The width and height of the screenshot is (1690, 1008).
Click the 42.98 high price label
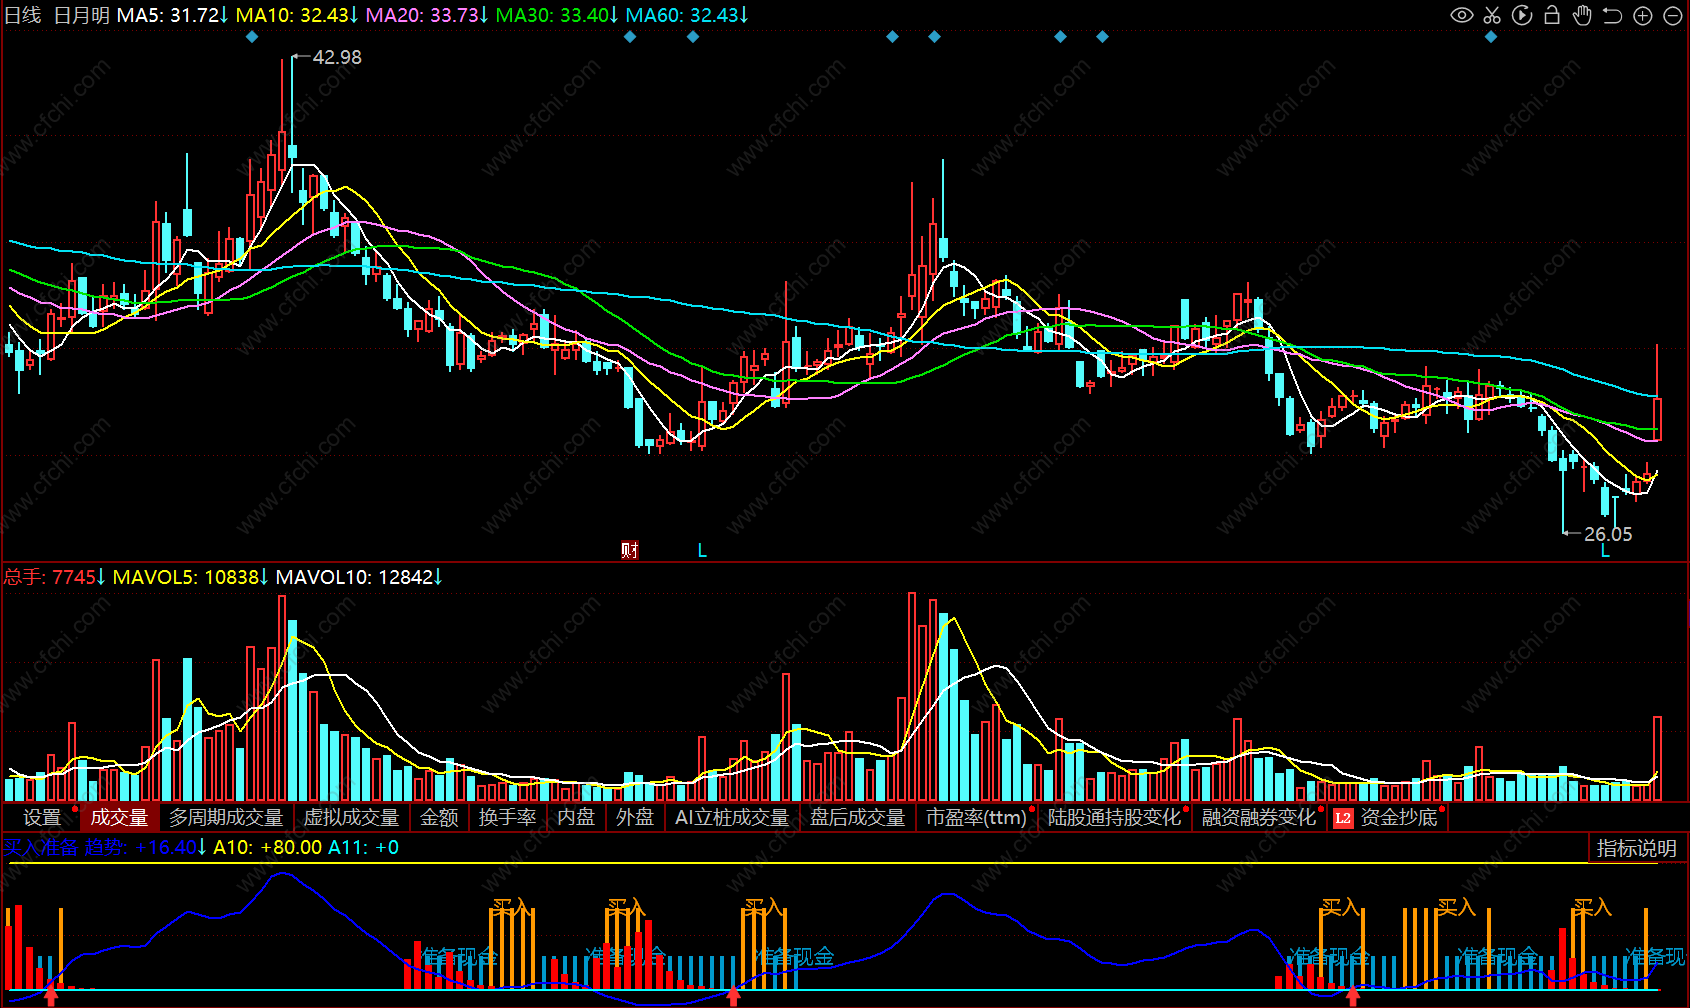coord(337,58)
